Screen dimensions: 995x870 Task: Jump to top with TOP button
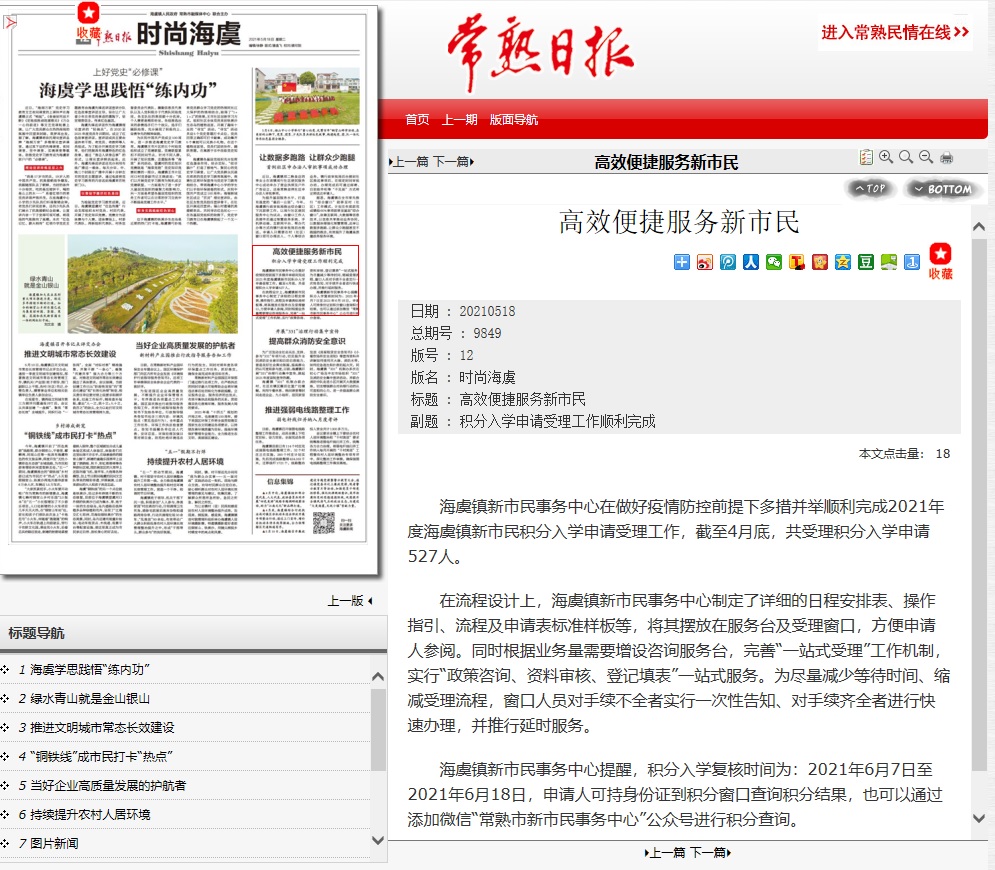pyautogui.click(x=869, y=188)
